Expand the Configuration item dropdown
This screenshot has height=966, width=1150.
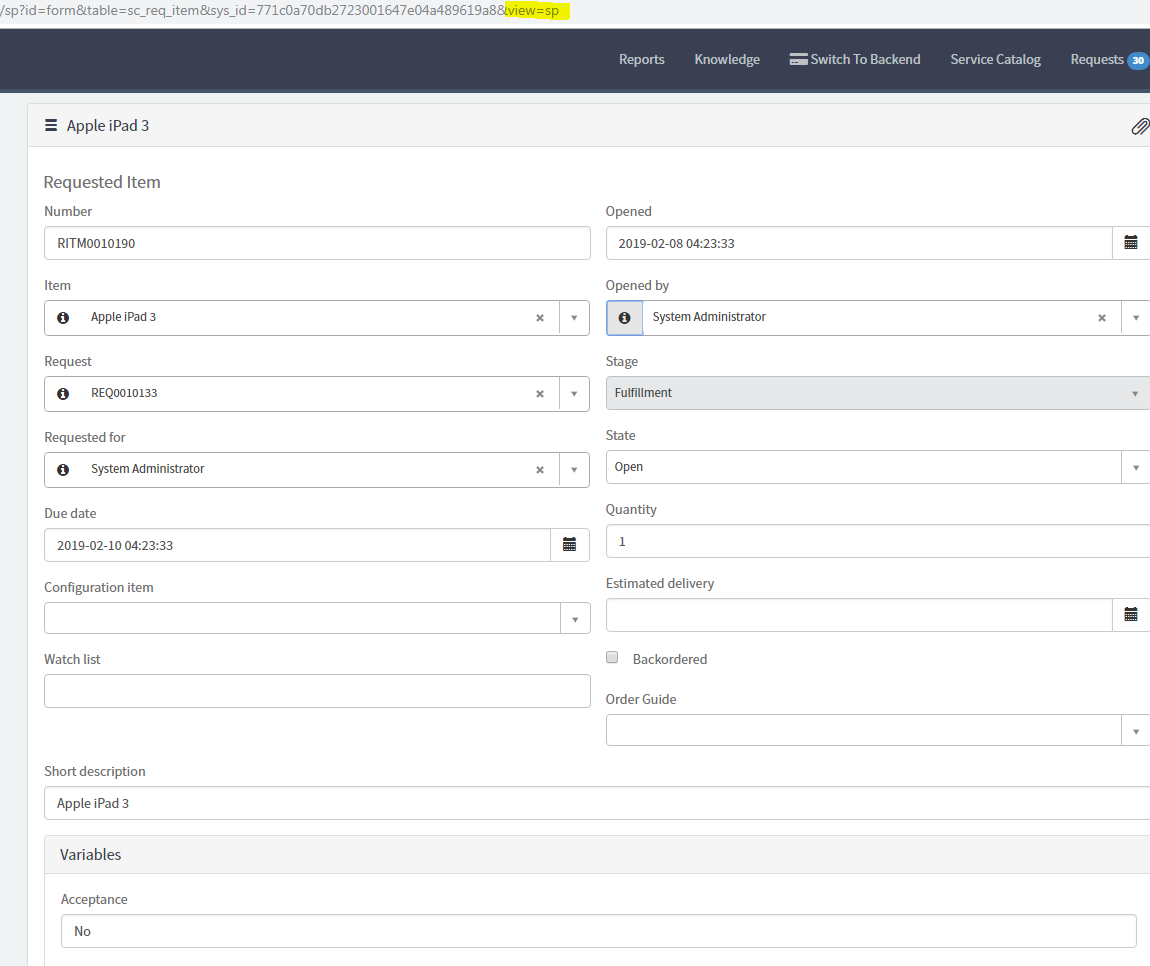(575, 619)
